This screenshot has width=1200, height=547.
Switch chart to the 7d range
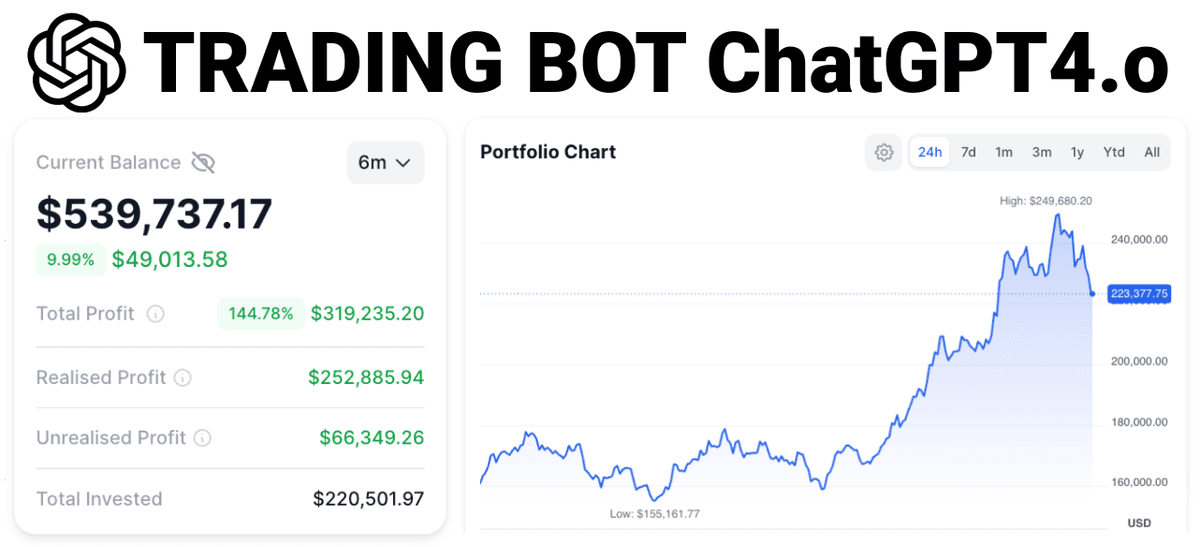968,152
